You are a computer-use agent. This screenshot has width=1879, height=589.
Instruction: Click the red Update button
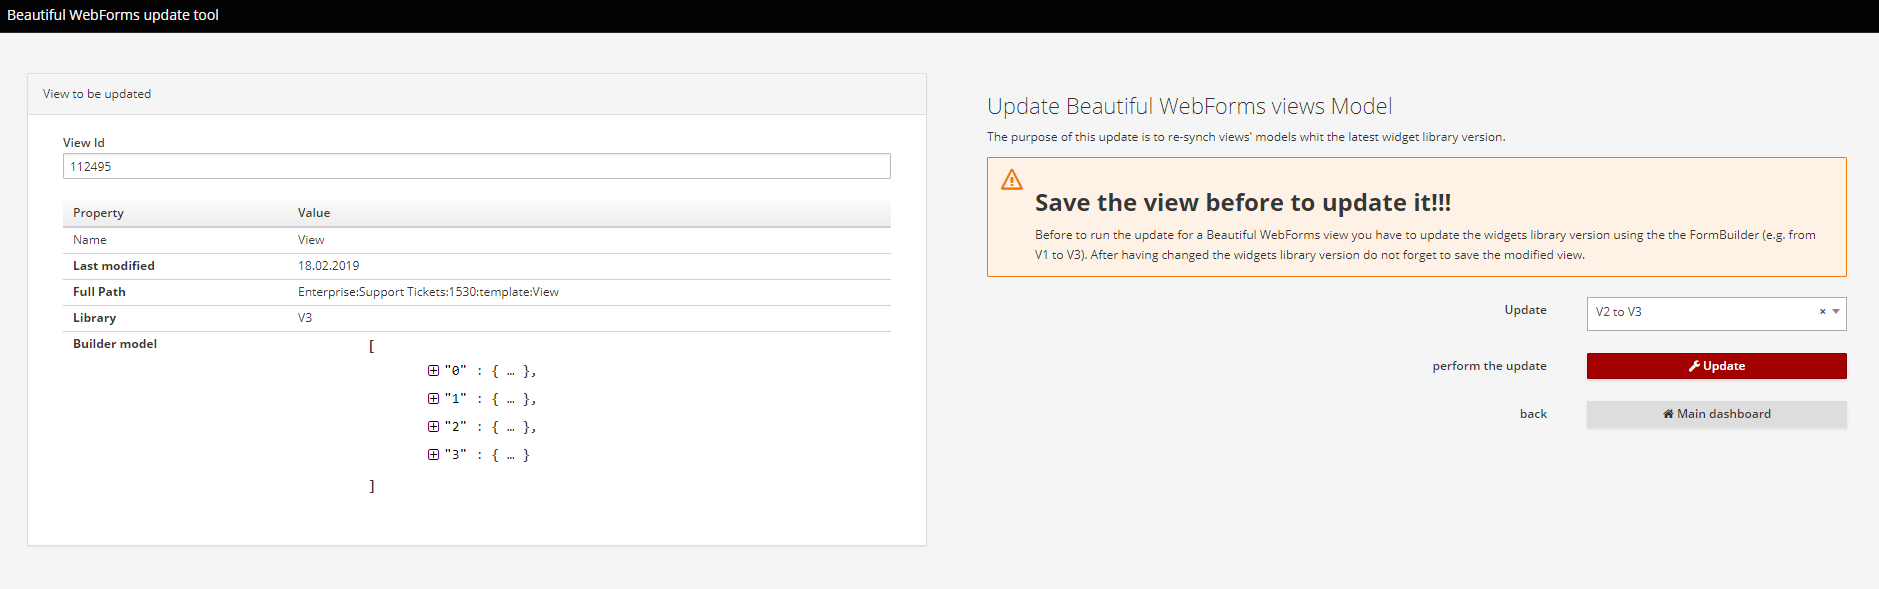1716,366
